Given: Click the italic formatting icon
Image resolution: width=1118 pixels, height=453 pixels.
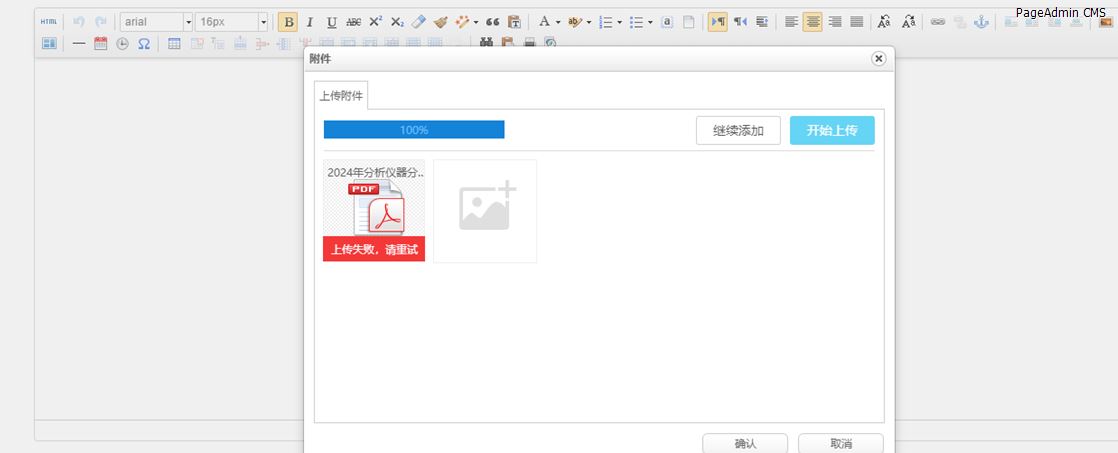Looking at the screenshot, I should [x=310, y=22].
